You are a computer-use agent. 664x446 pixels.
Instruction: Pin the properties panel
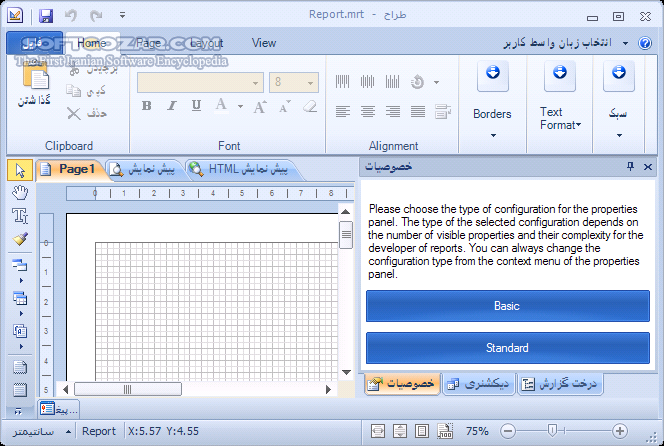click(630, 166)
